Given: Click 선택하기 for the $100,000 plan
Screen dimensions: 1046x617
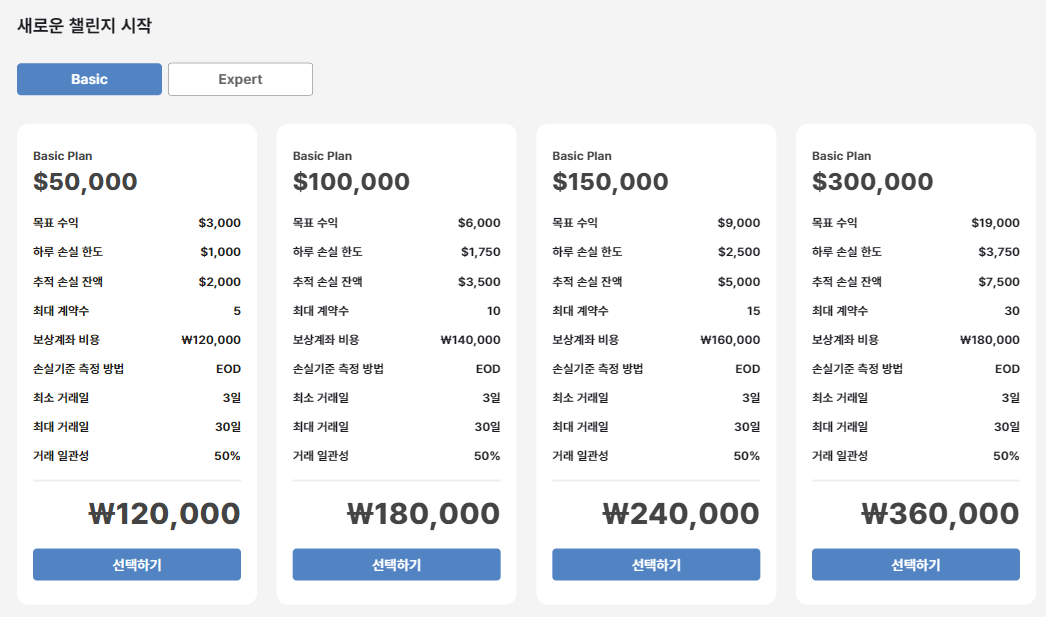Looking at the screenshot, I should coord(396,565).
